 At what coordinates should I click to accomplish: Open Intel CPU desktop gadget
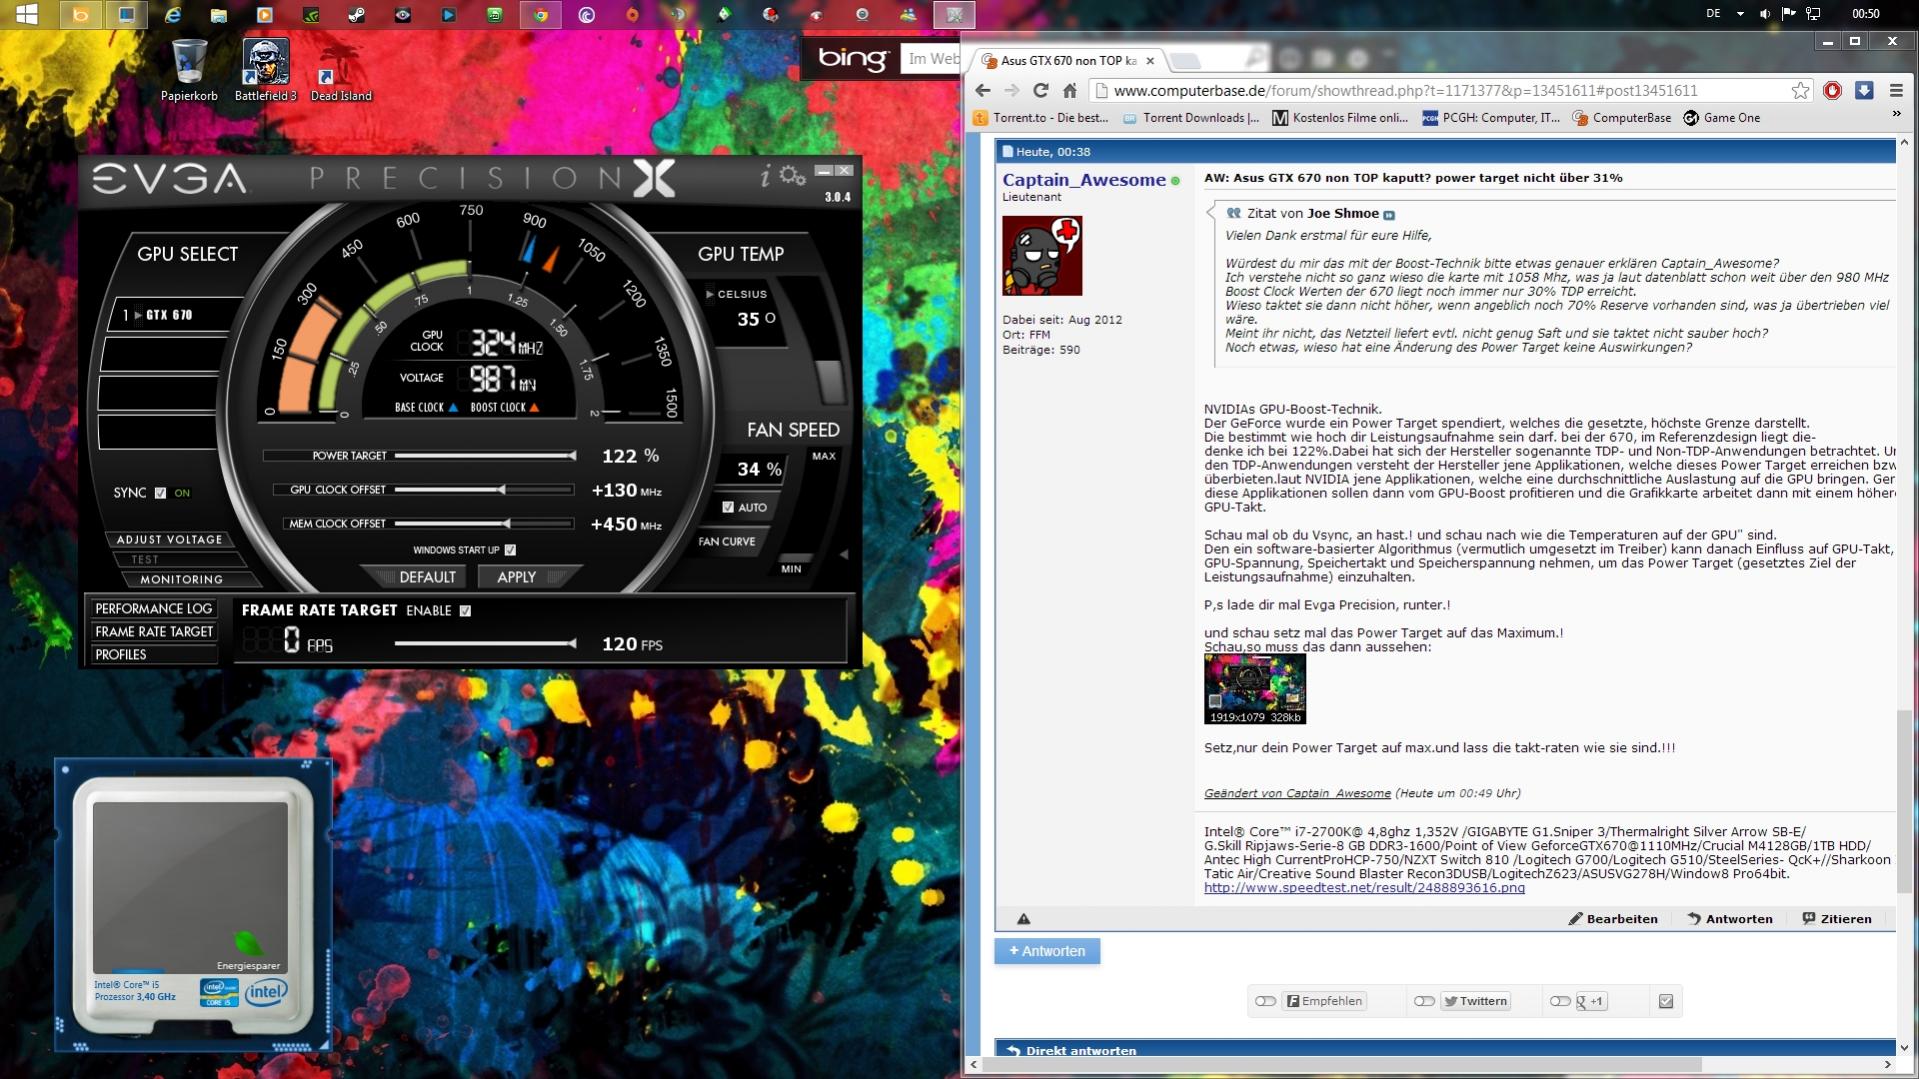click(193, 904)
